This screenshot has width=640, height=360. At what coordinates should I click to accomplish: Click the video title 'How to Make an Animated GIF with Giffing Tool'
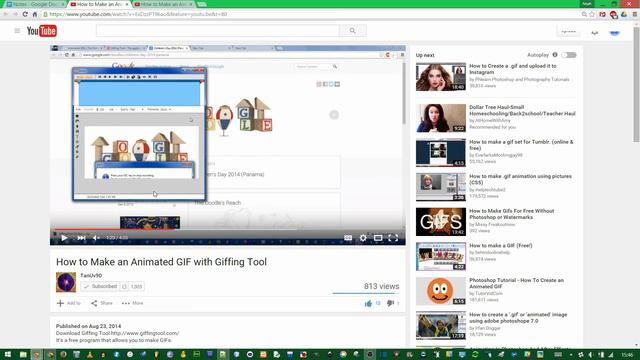point(161,262)
